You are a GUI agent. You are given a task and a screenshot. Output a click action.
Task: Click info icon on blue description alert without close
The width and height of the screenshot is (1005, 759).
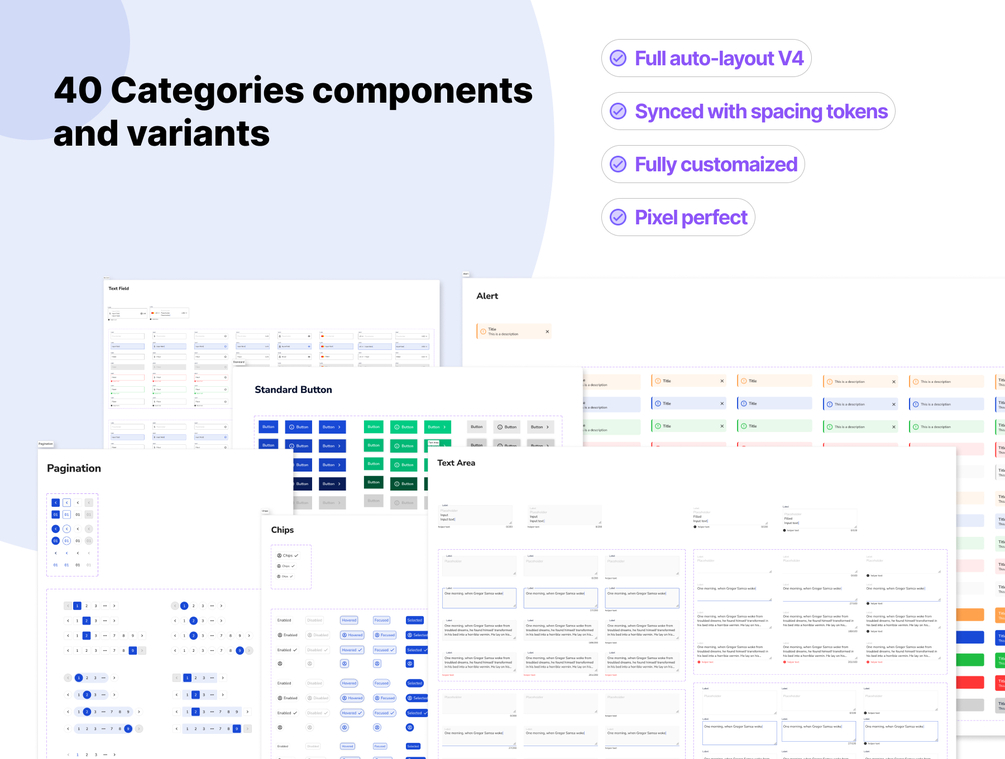tap(916, 405)
